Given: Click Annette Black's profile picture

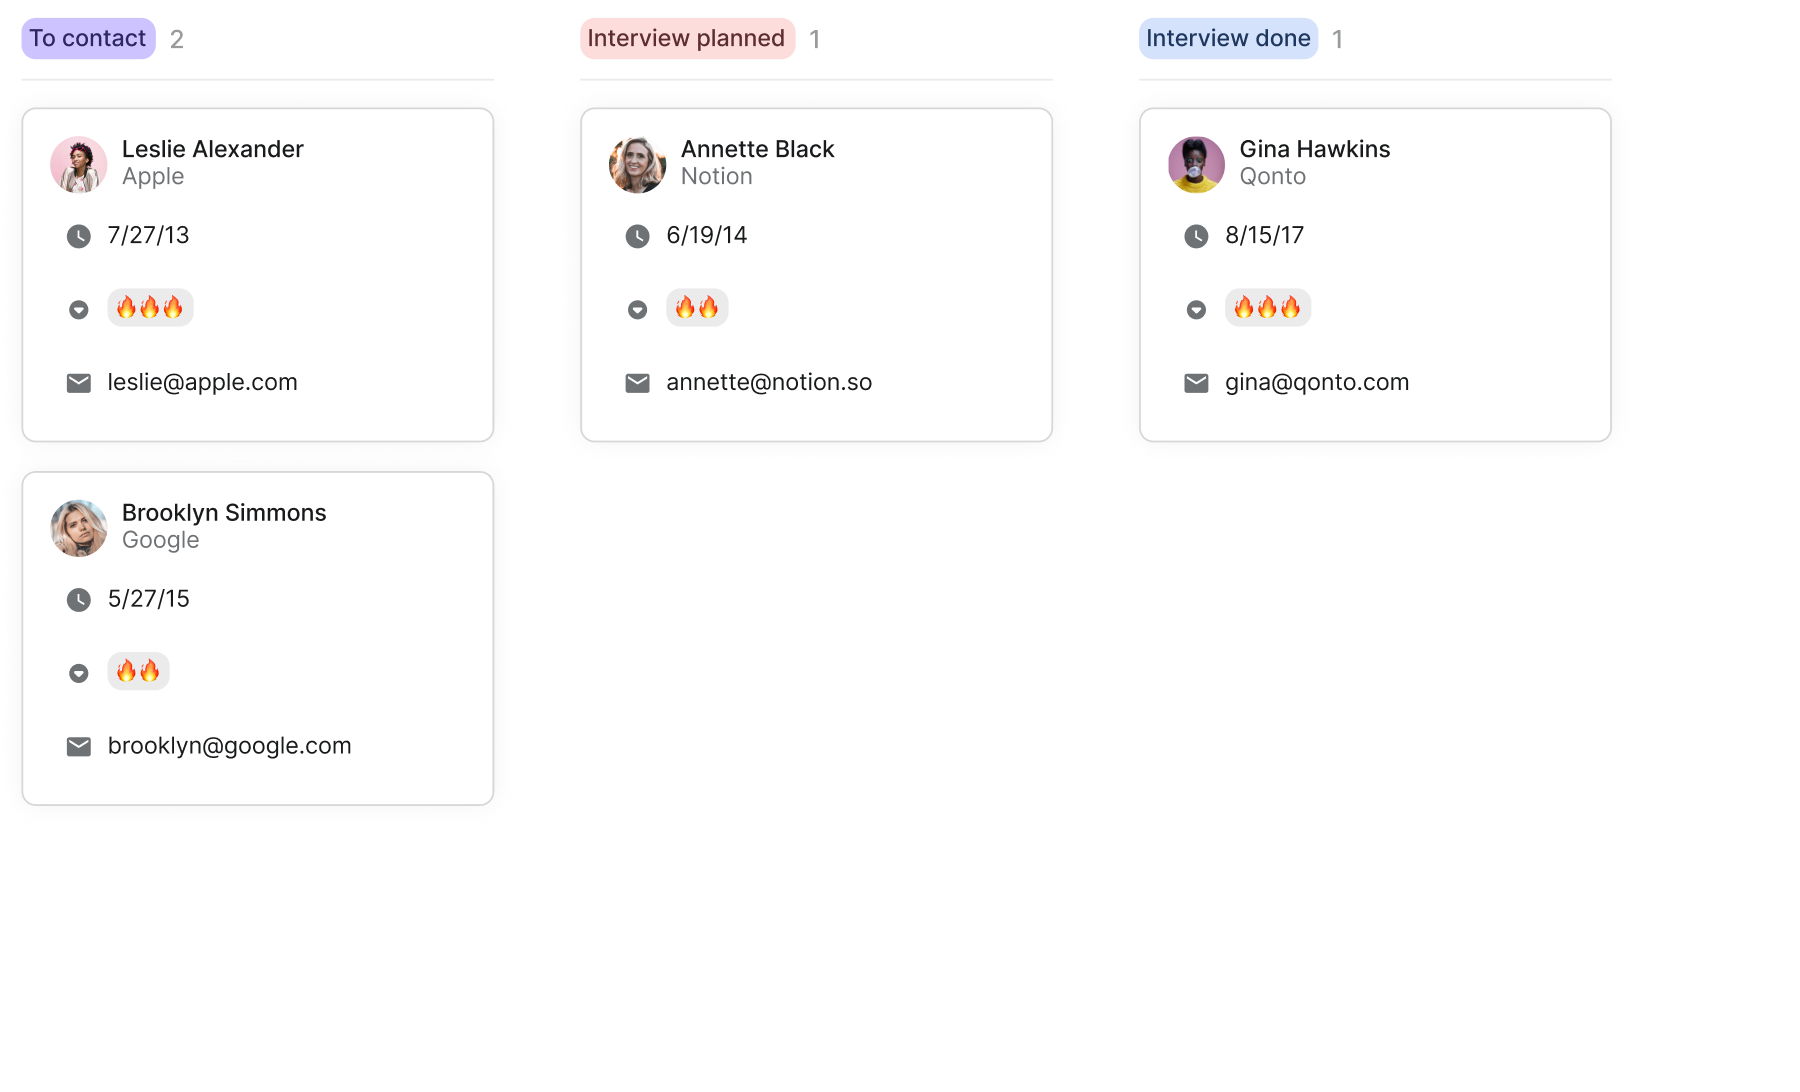Looking at the screenshot, I should pos(637,165).
